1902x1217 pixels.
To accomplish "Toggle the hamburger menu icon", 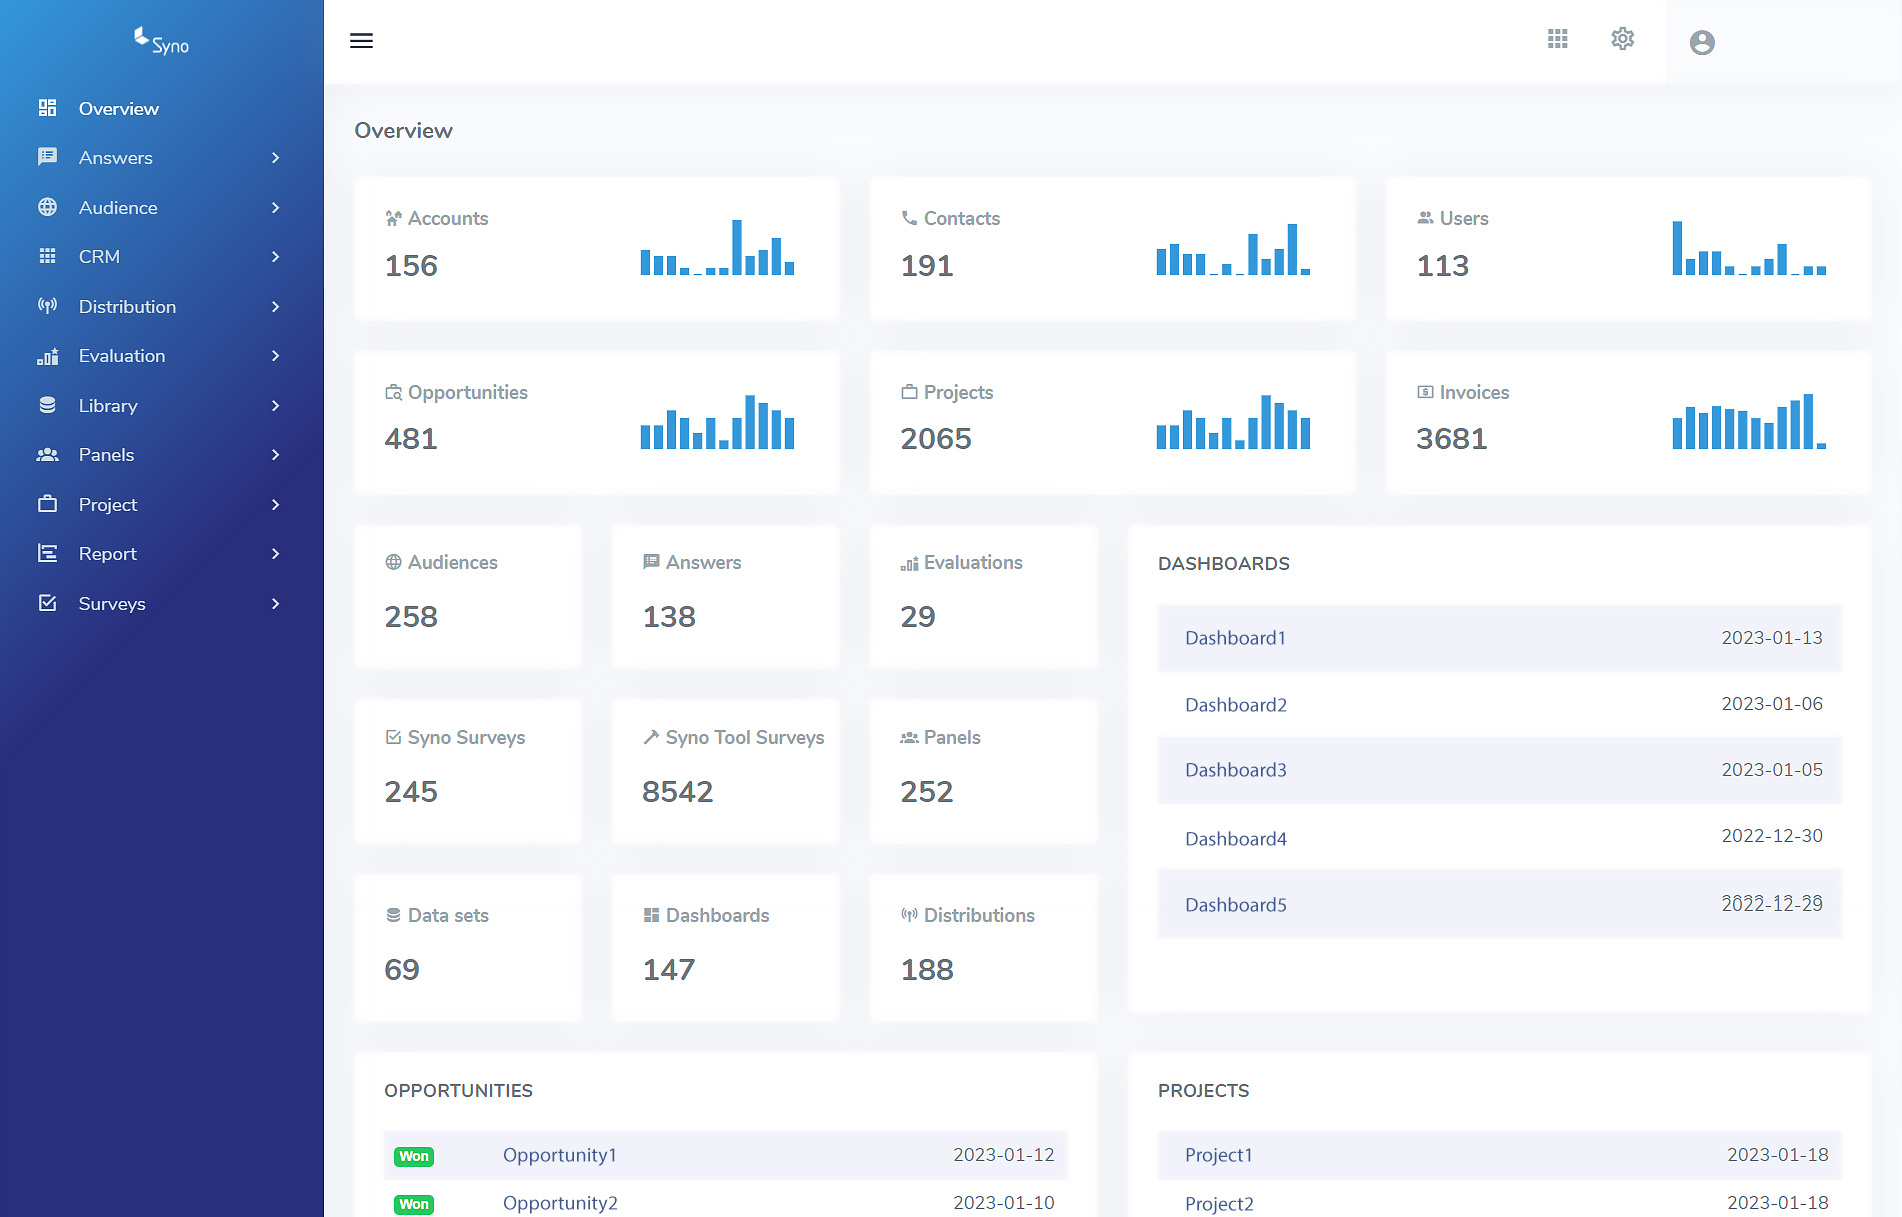I will point(361,41).
